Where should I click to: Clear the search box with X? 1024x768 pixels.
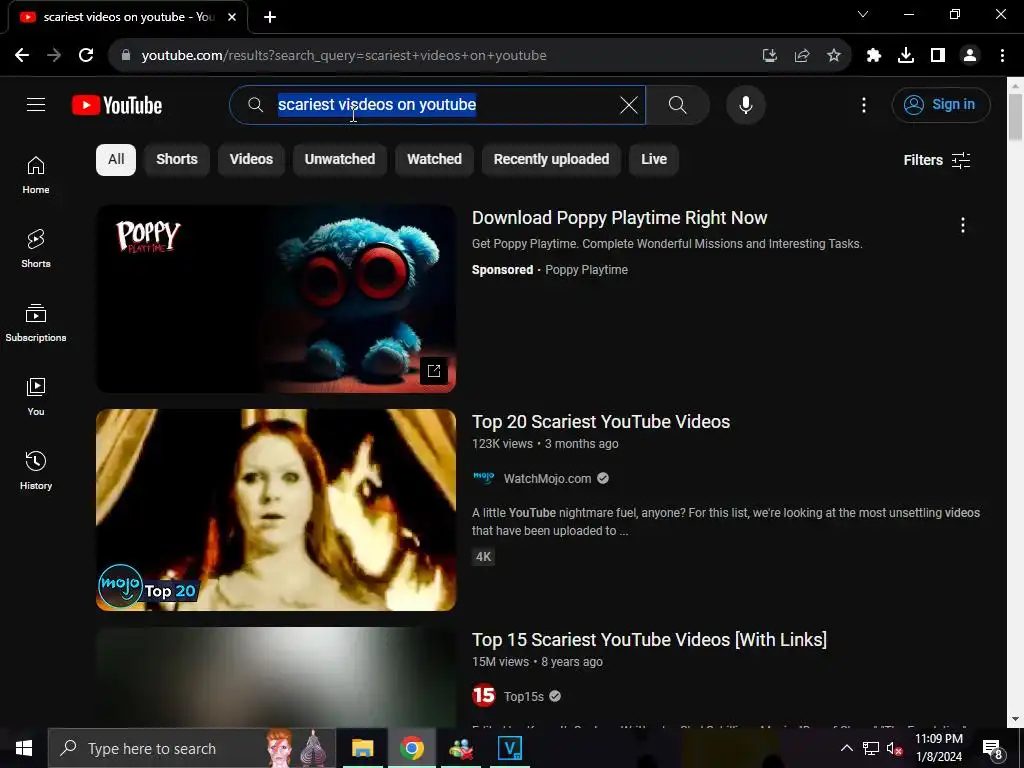(629, 104)
